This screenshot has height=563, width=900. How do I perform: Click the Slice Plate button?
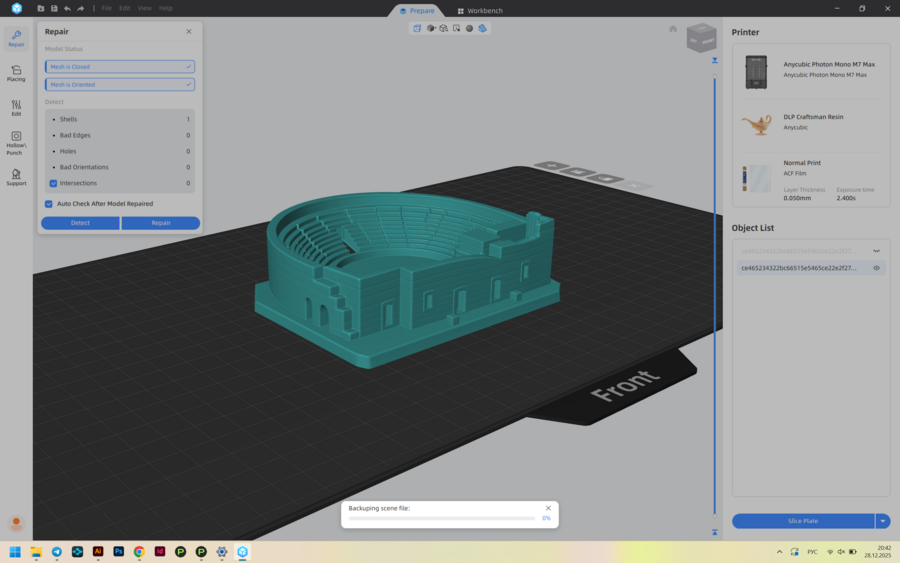pos(803,521)
